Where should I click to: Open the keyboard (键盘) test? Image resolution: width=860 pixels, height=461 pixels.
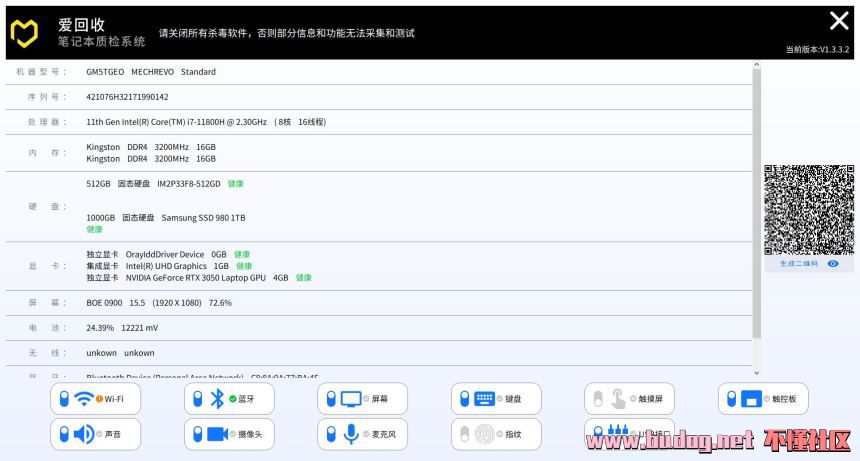pos(484,399)
